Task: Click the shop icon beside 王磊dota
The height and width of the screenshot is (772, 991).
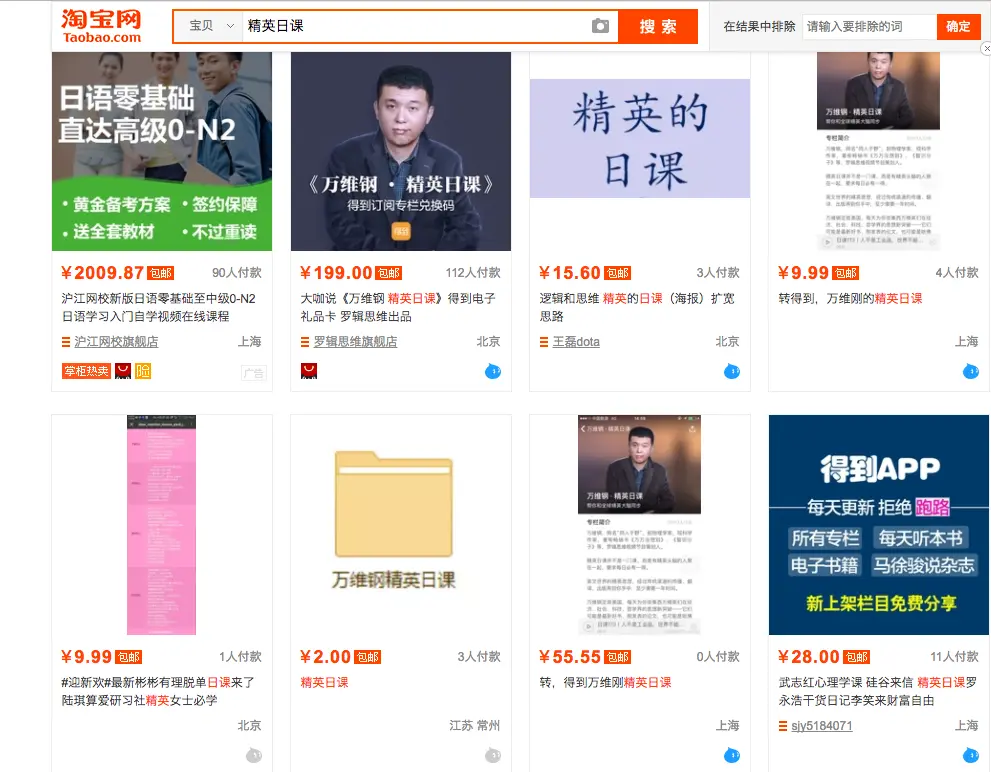Action: [x=544, y=342]
